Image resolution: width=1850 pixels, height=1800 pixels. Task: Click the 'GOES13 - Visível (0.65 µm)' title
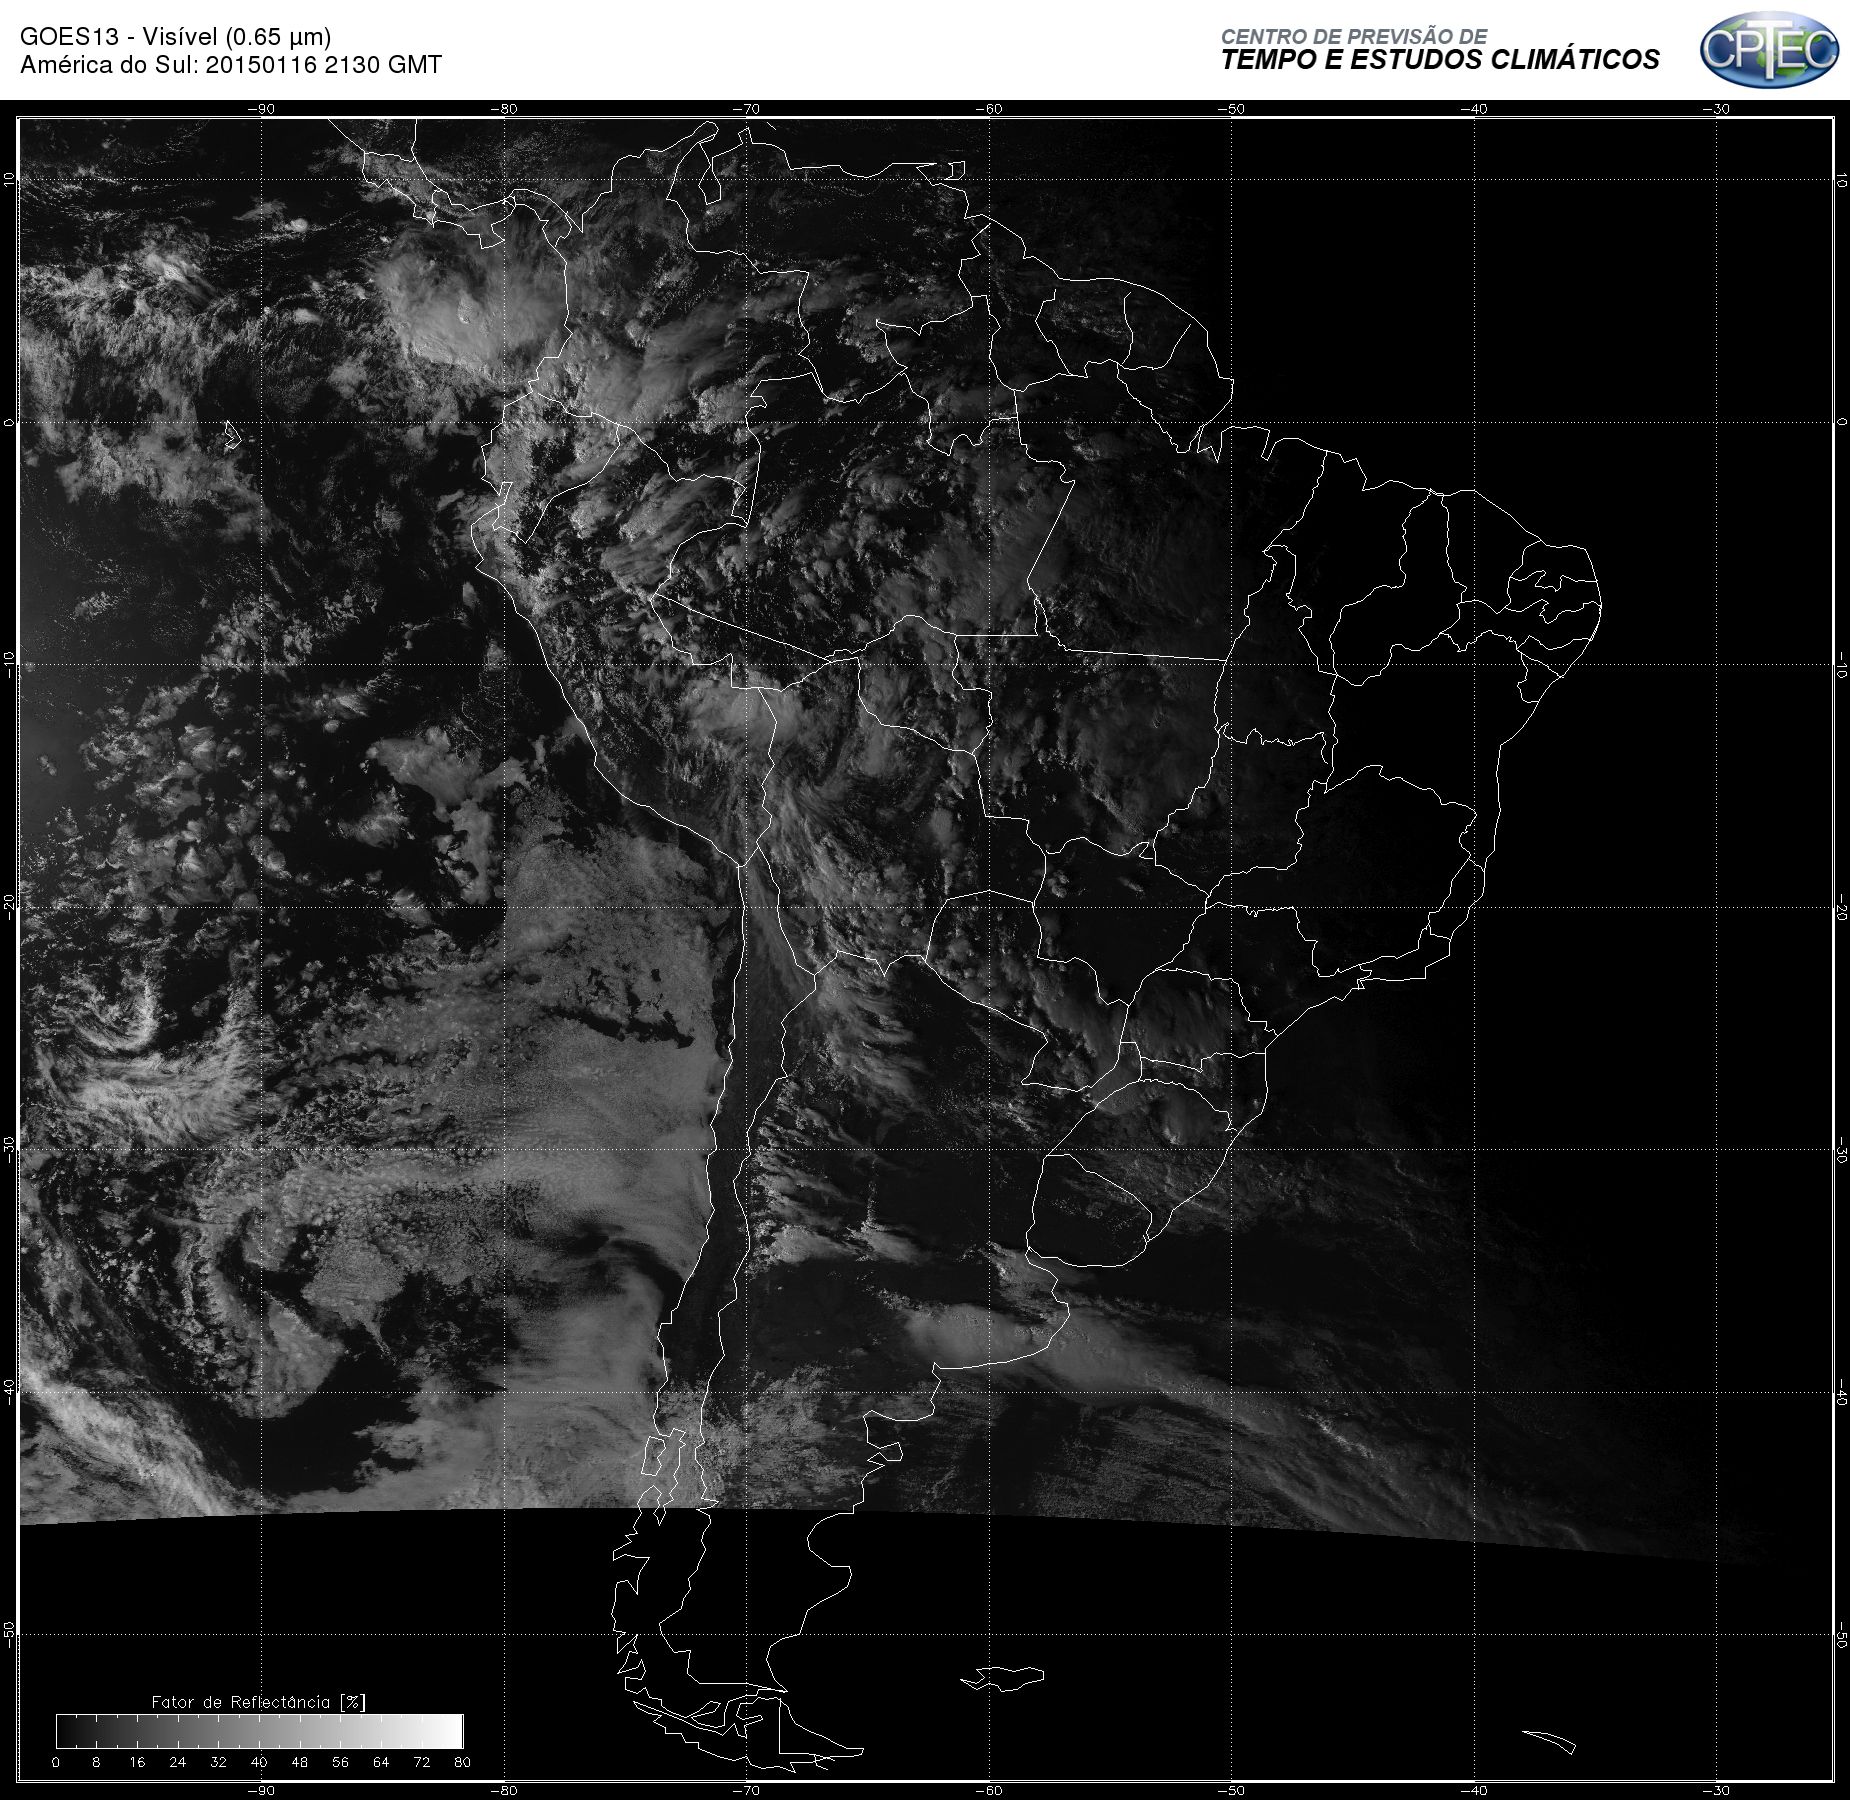coord(176,37)
